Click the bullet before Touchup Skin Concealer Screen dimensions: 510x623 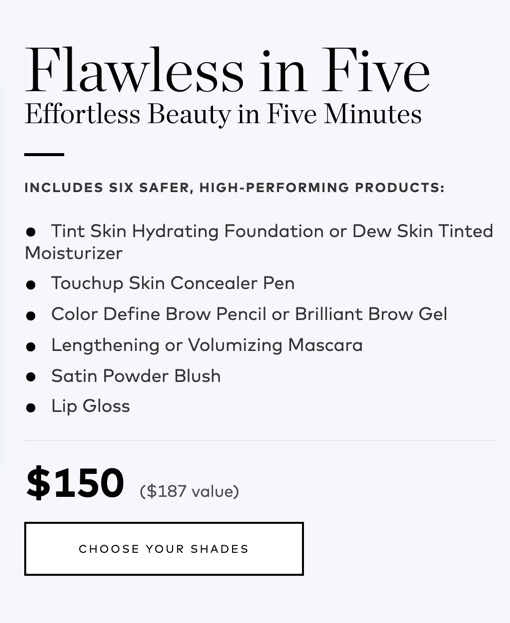[x=31, y=284]
